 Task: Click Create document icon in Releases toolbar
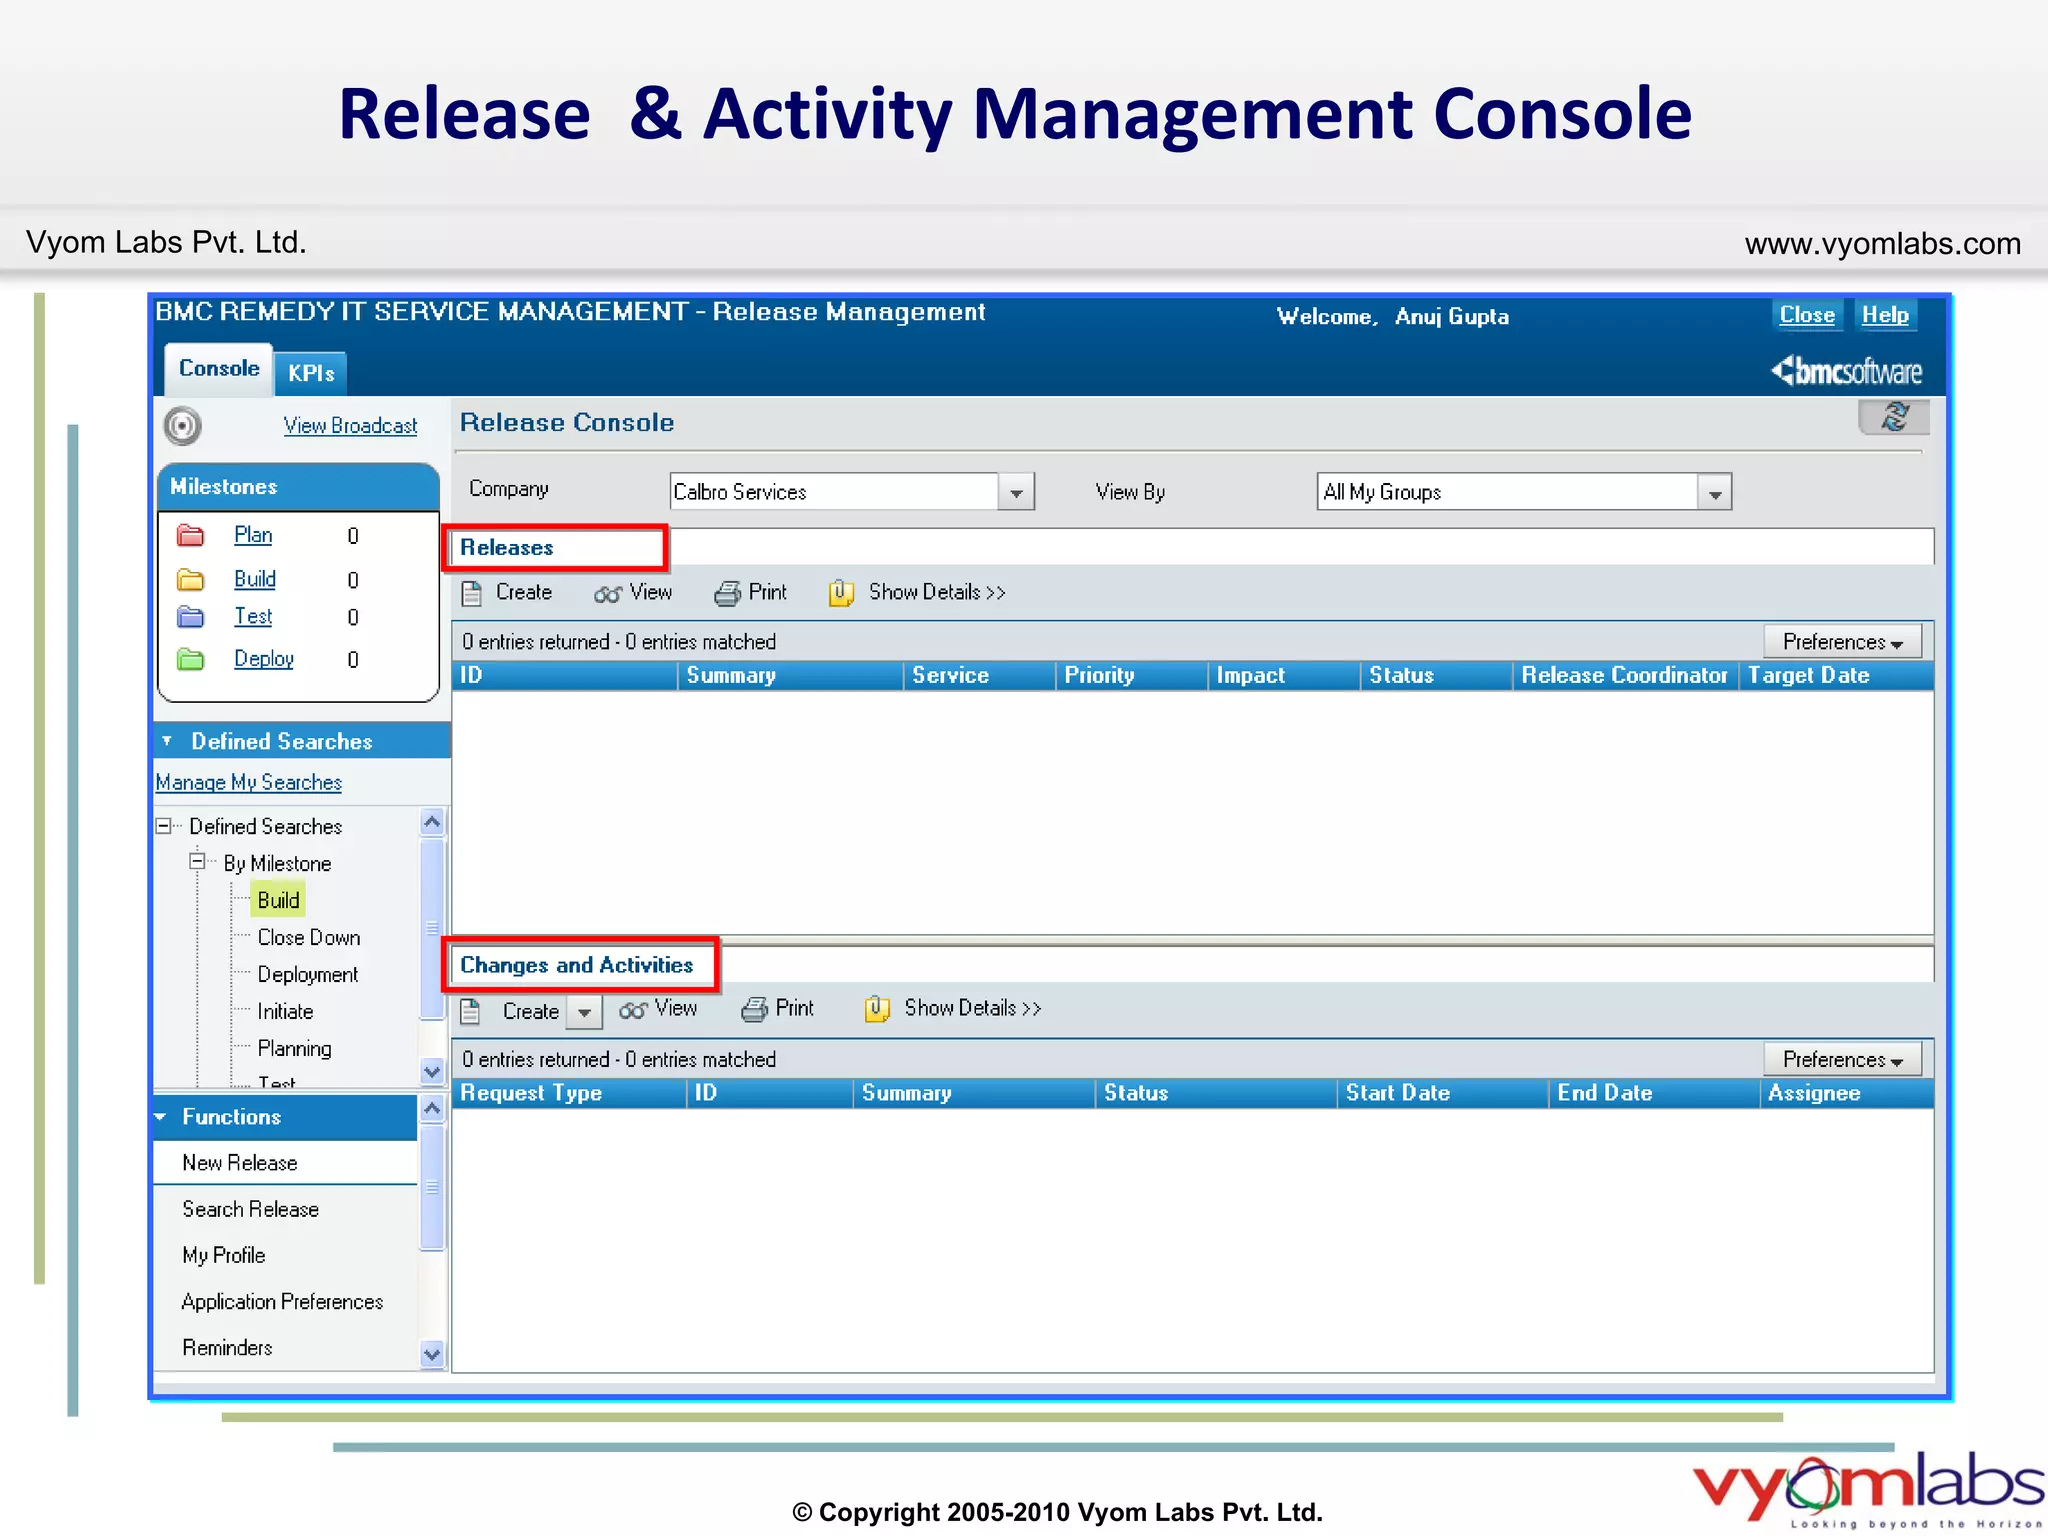coord(472,593)
